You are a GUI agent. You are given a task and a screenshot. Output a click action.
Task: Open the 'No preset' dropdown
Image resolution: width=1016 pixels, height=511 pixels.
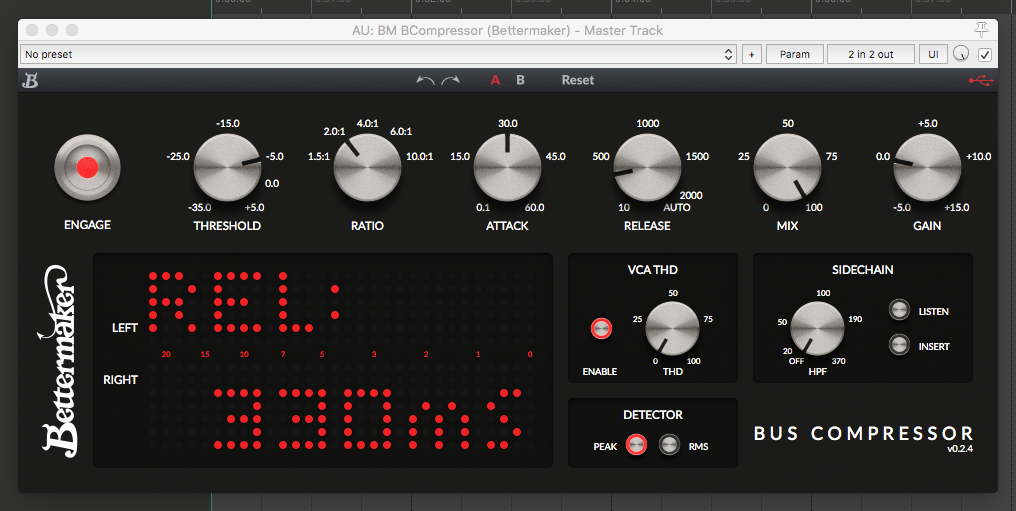pyautogui.click(x=379, y=54)
